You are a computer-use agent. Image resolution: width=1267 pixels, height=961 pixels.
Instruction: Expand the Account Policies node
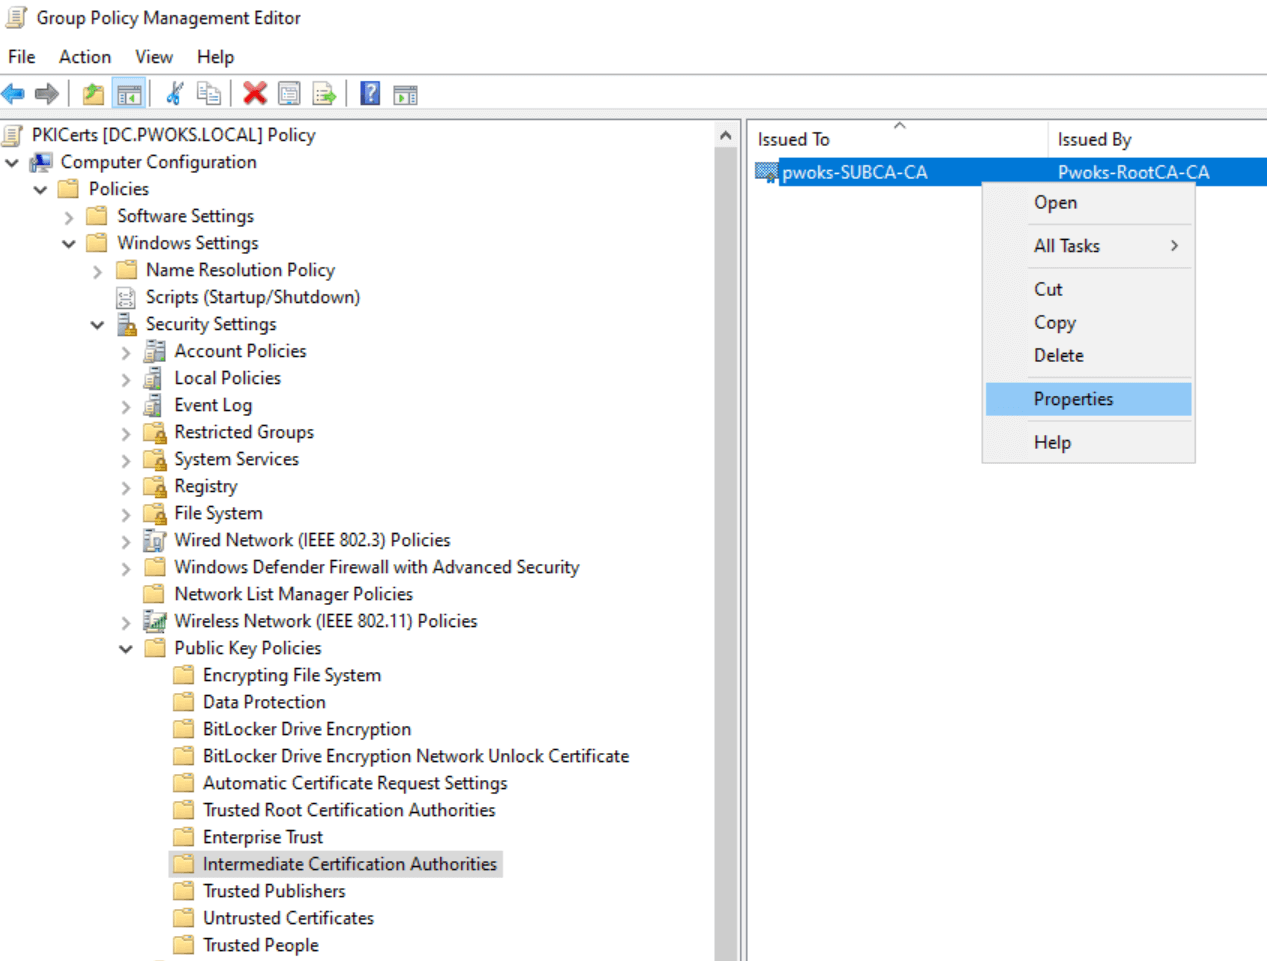click(x=126, y=352)
